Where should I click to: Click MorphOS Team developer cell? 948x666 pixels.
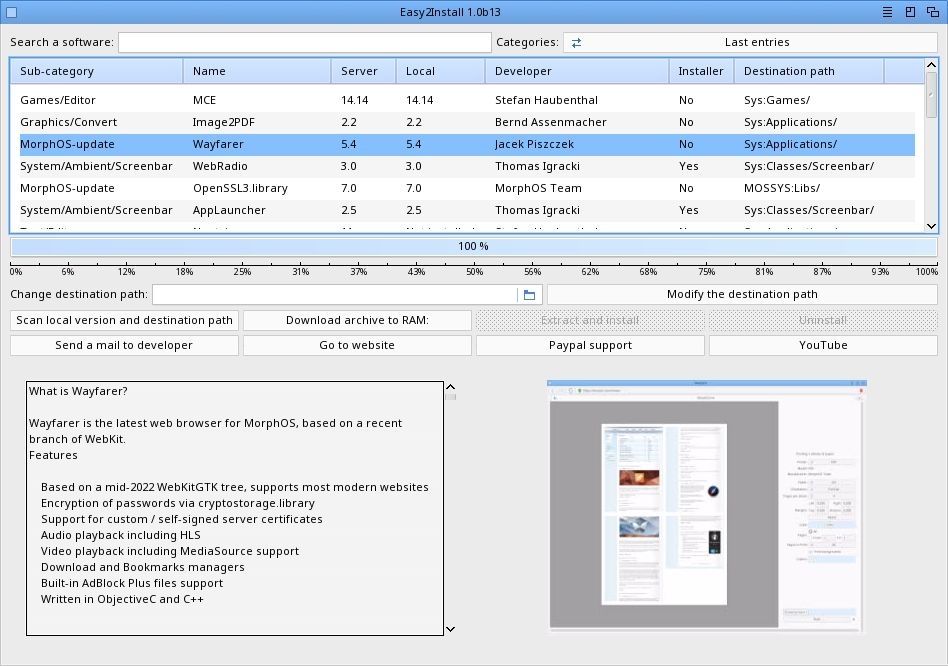pyautogui.click(x=538, y=189)
